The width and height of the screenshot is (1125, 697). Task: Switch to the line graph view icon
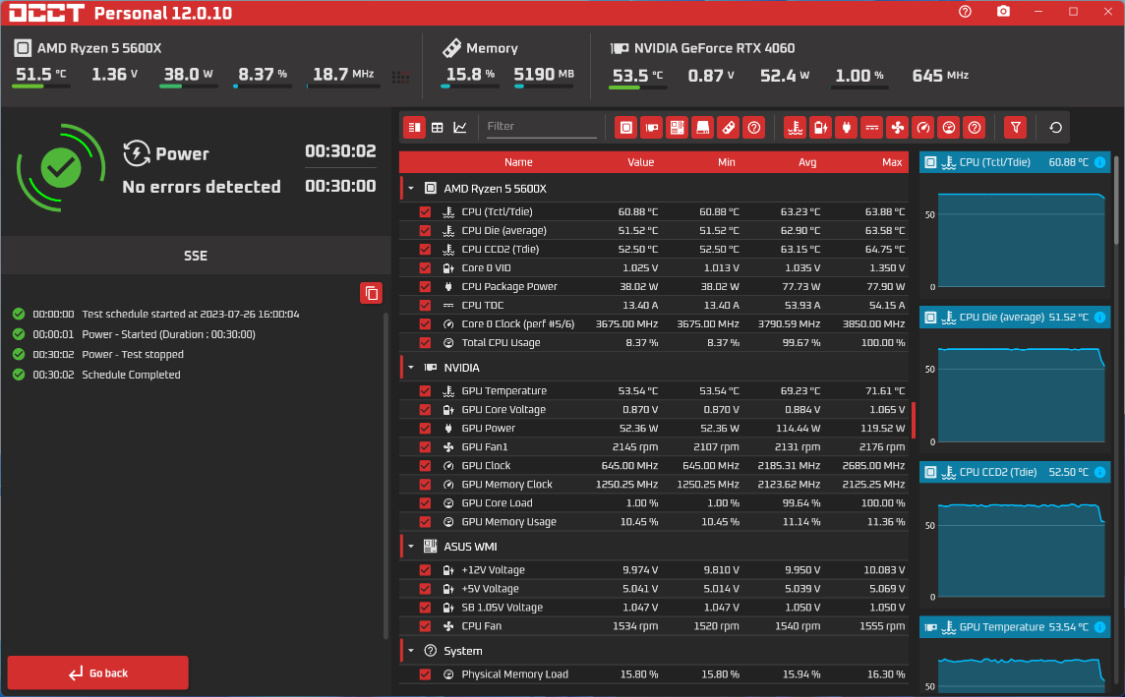[460, 128]
